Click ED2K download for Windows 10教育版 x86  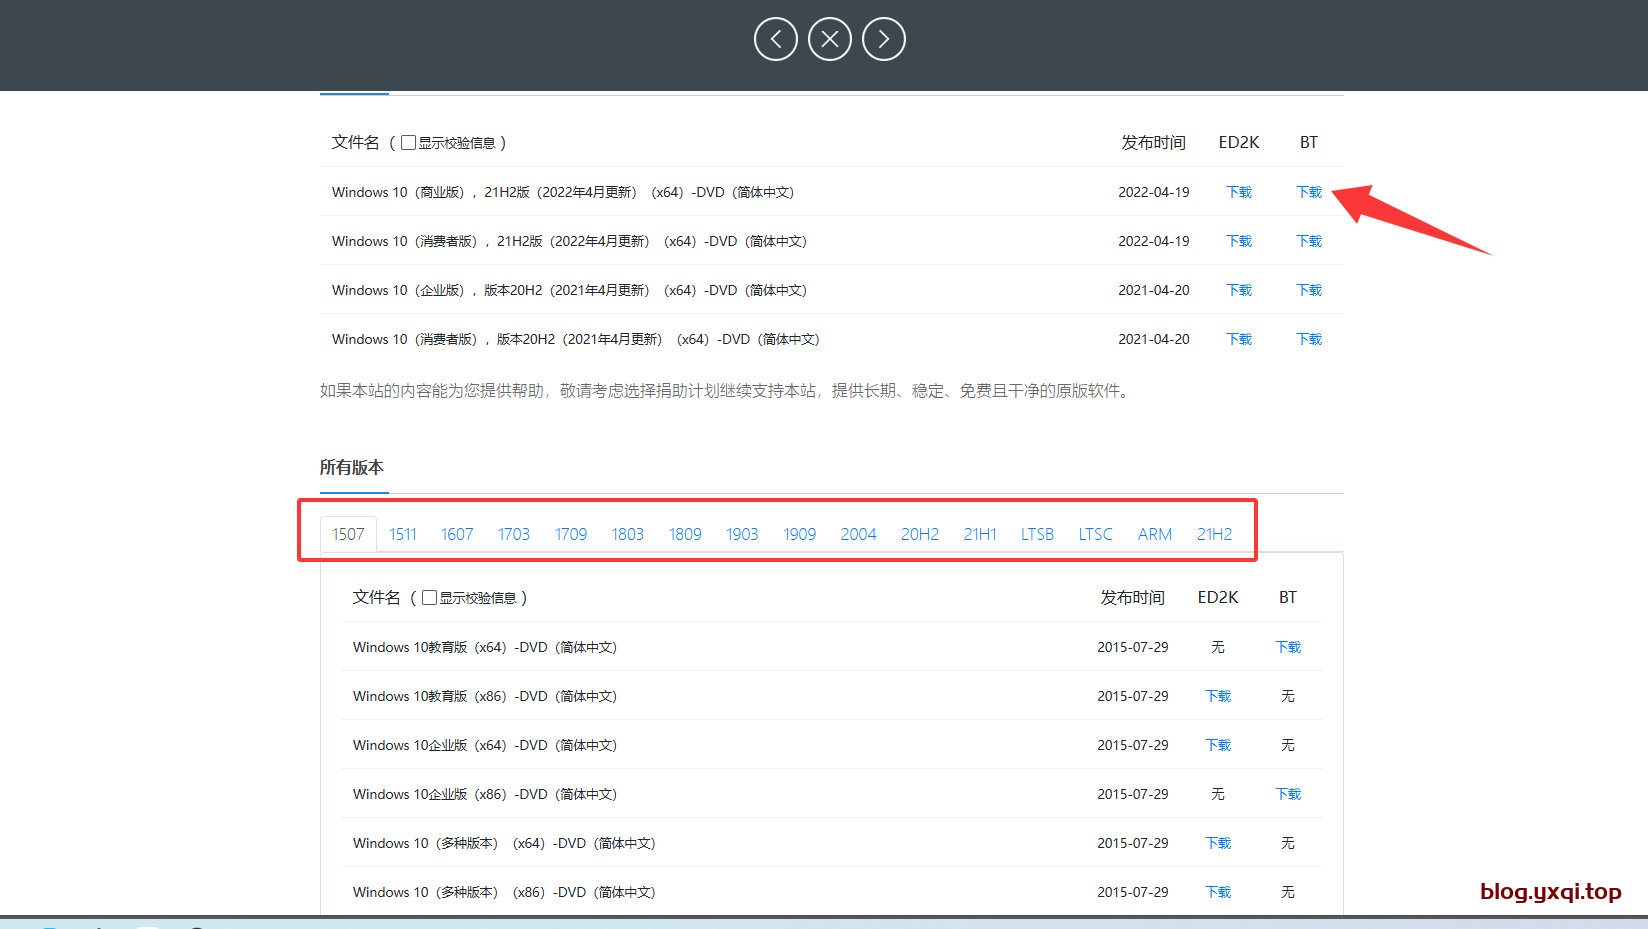pos(1217,696)
